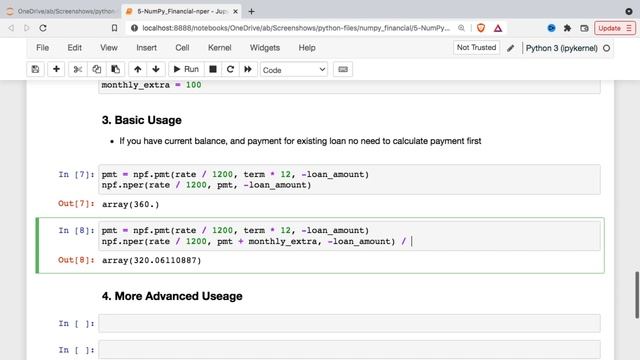Screen dimensions: 640x360
Task: Click the In [8] code cell editor
Action: (x=349, y=236)
